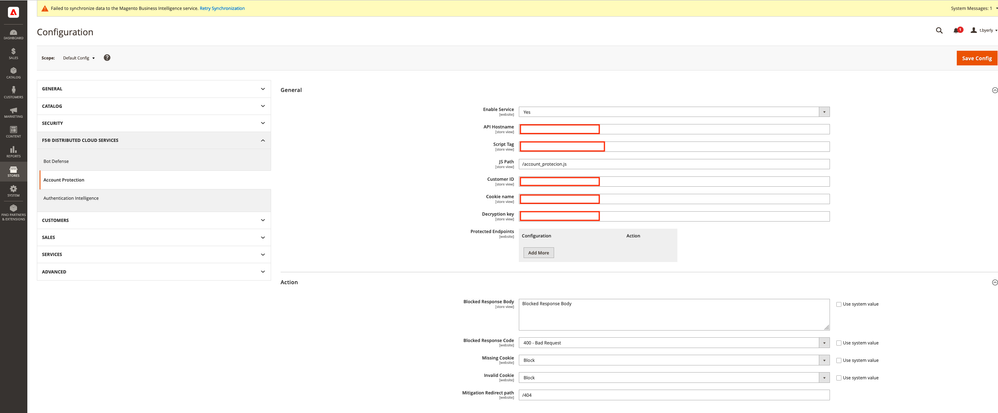Select the Authentication Intelligence tab

154,199
